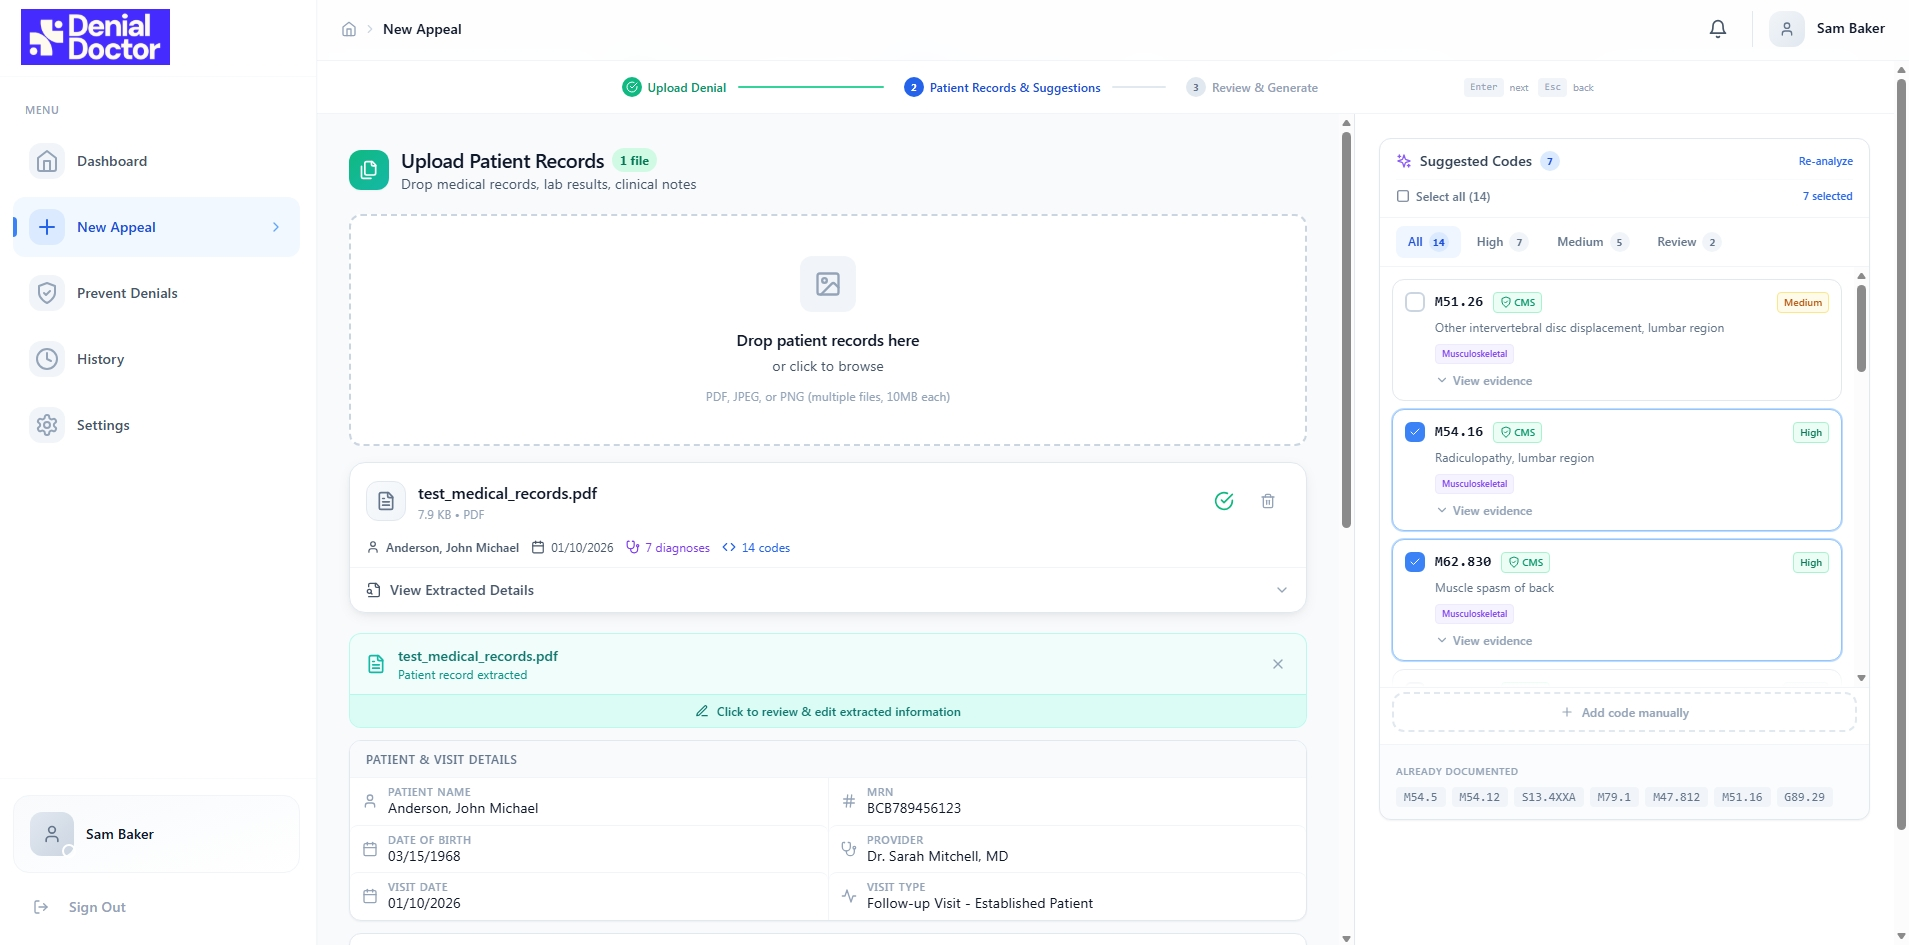1909x945 pixels.
Task: Click the M54.5 documented code chip
Action: 1420,797
